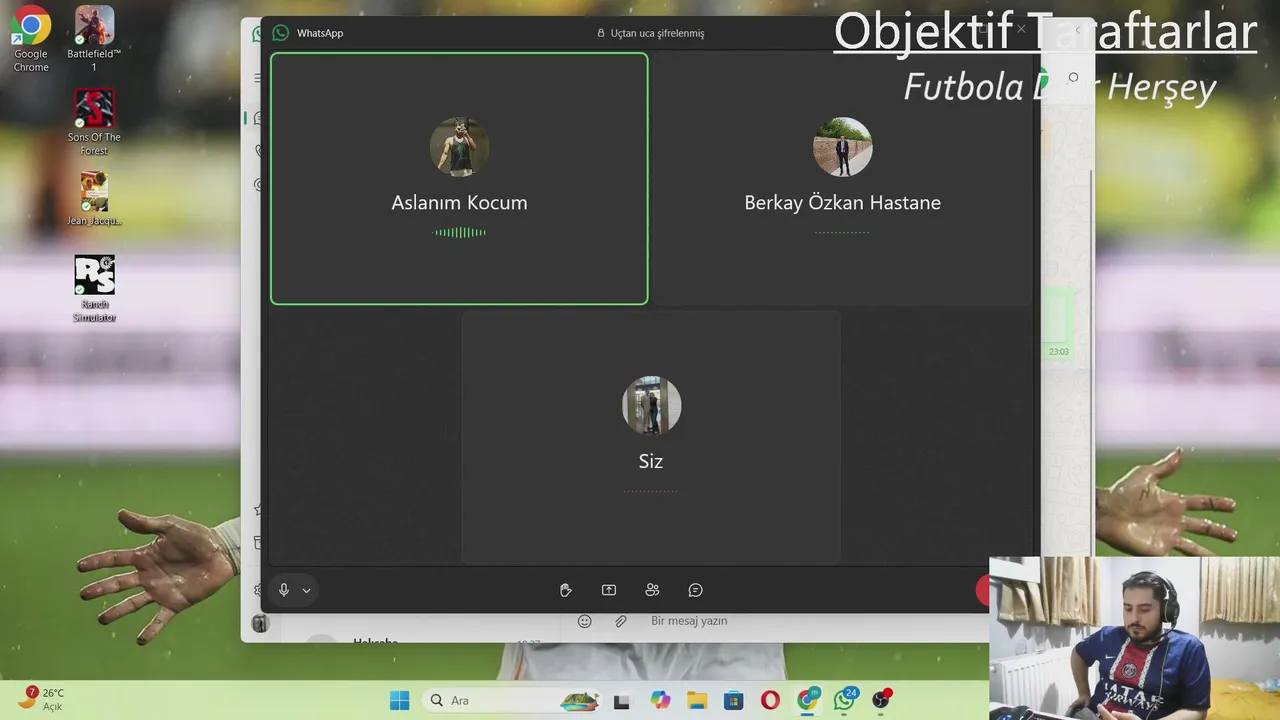Raise hand in the WhatsApp call
Screen dimensions: 1280x720
point(566,590)
